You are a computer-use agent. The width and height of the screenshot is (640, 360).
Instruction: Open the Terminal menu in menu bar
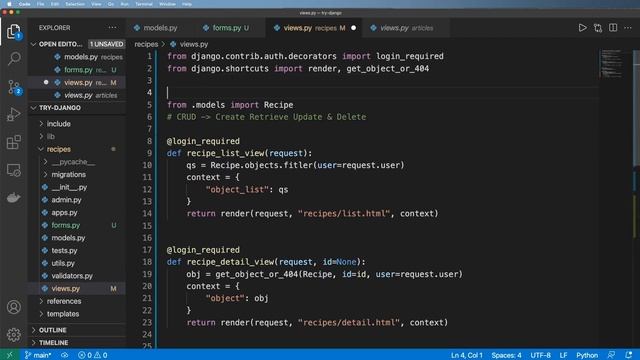click(x=144, y=4)
